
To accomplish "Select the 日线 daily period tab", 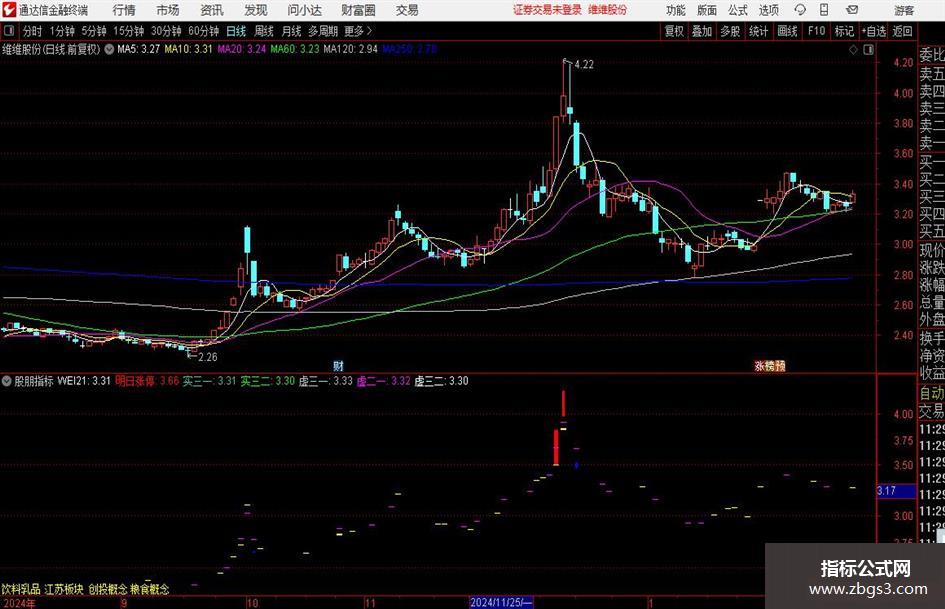I will pos(236,31).
